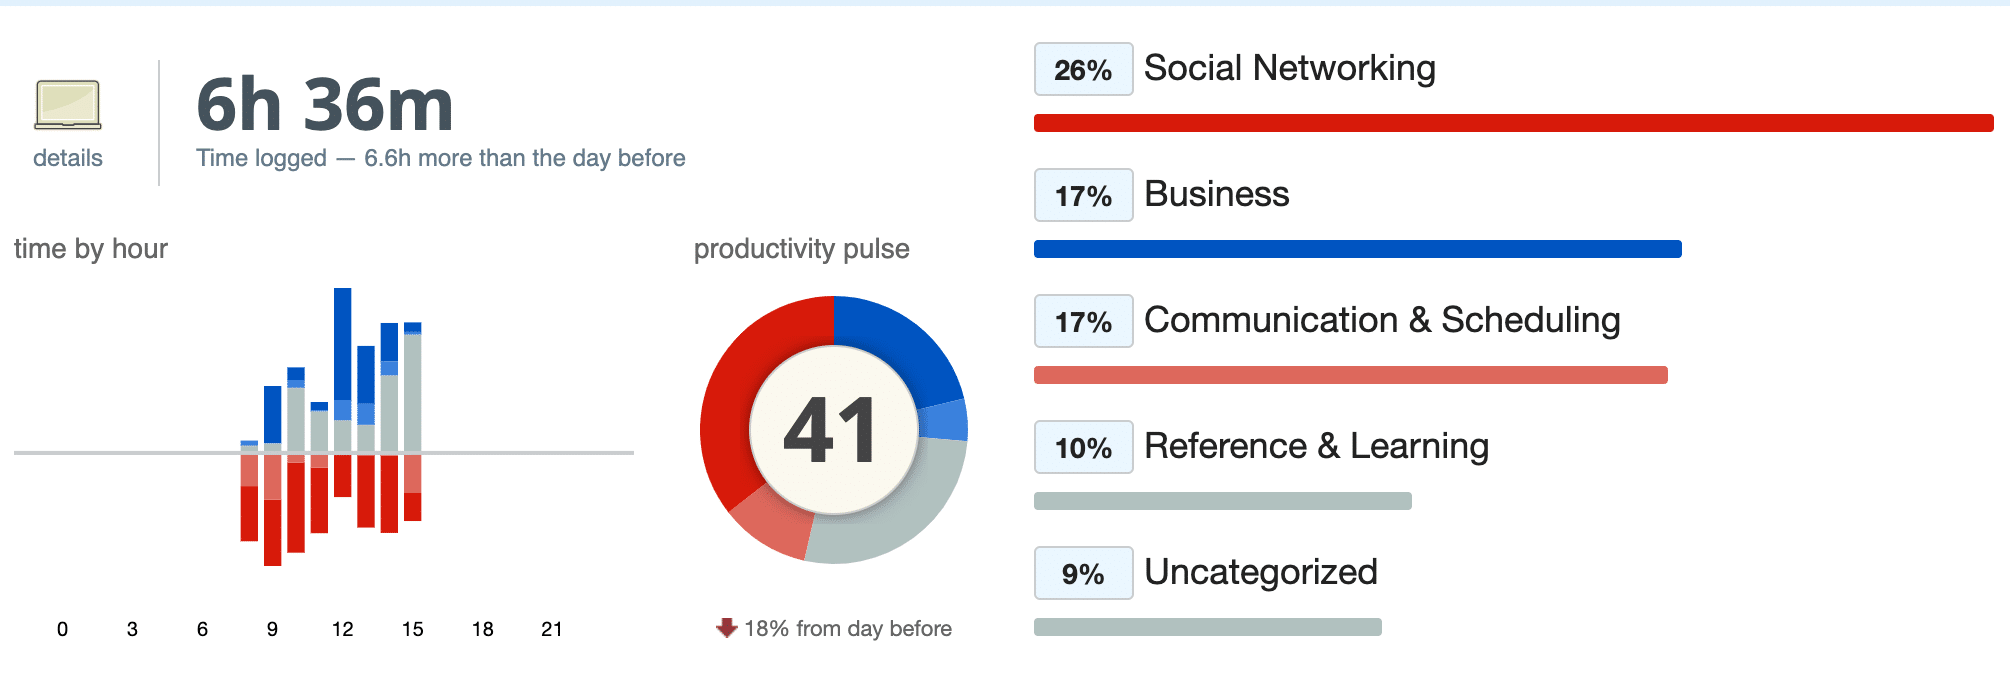Click the 9% percentage badge

pos(1083,573)
